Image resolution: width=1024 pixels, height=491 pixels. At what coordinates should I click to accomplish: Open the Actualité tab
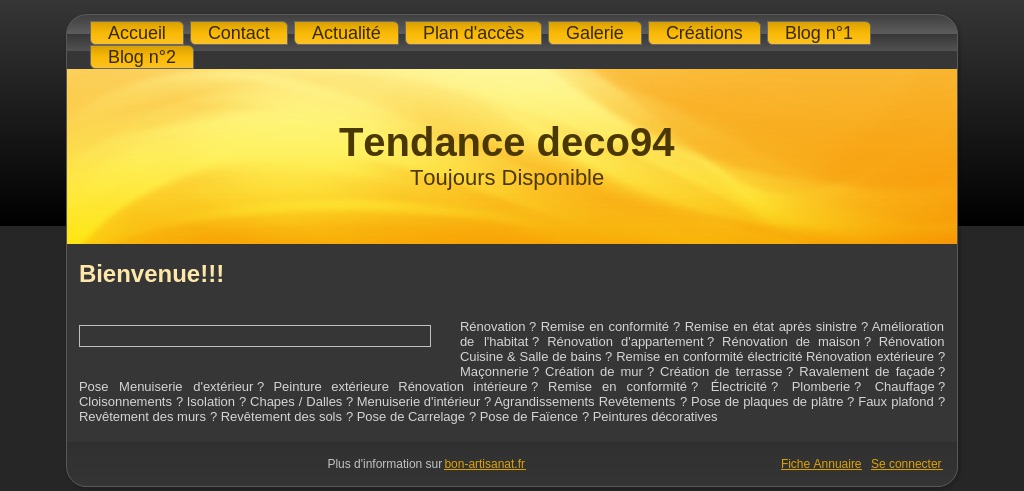pyautogui.click(x=346, y=33)
